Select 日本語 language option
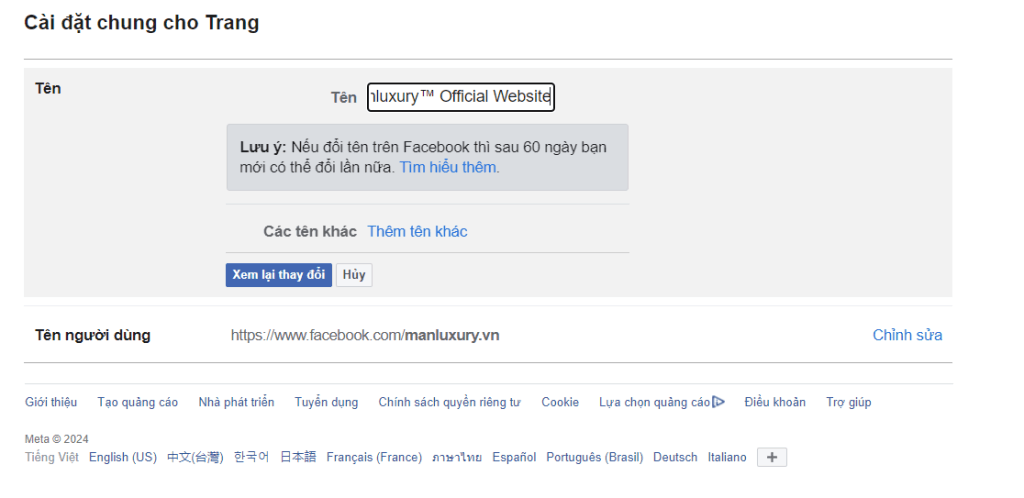 pyautogui.click(x=298, y=457)
